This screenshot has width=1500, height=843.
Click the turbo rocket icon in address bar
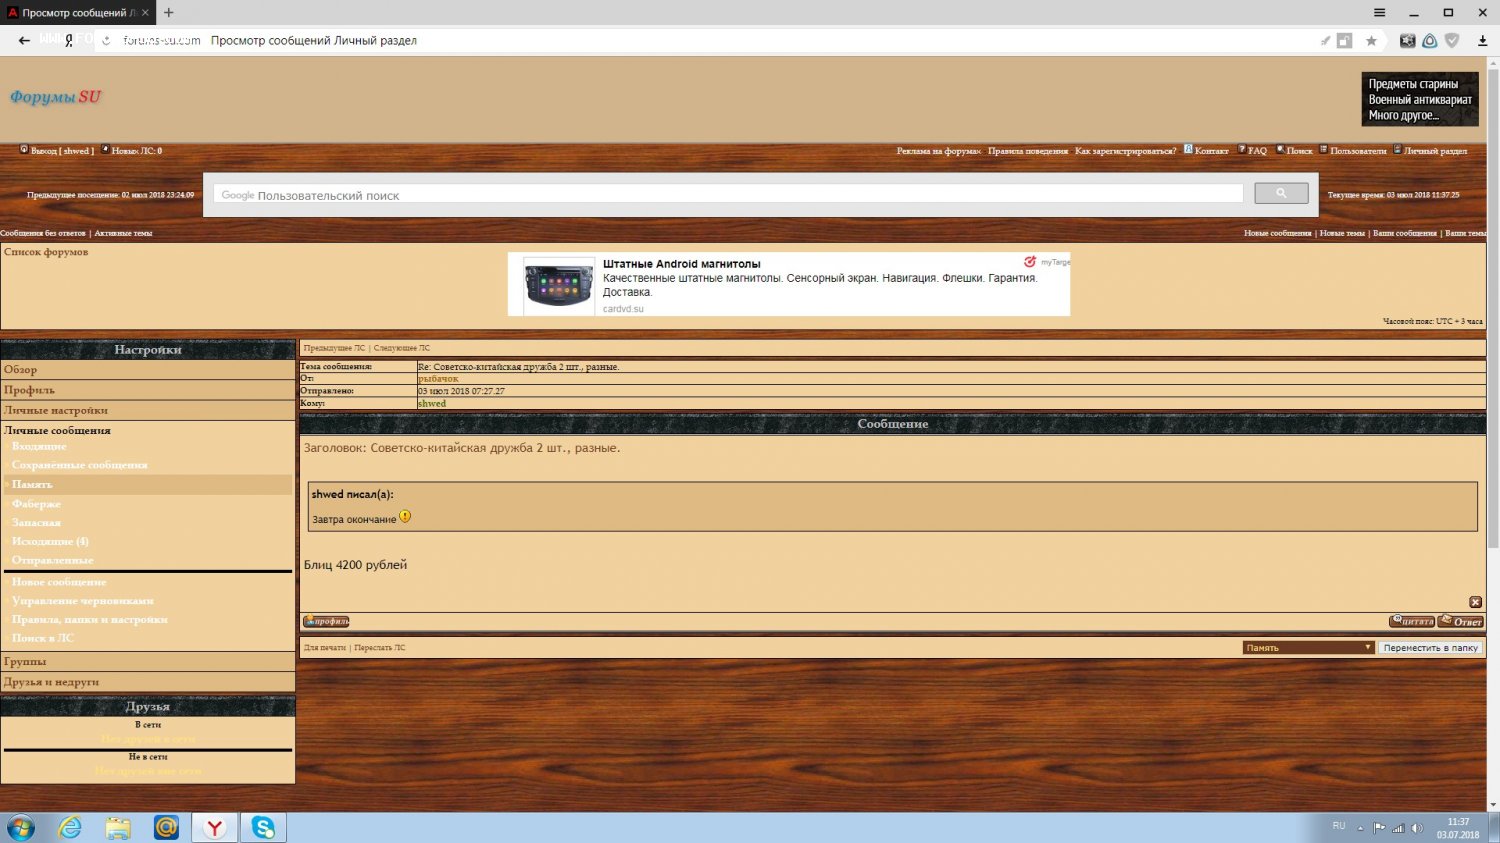click(1325, 41)
